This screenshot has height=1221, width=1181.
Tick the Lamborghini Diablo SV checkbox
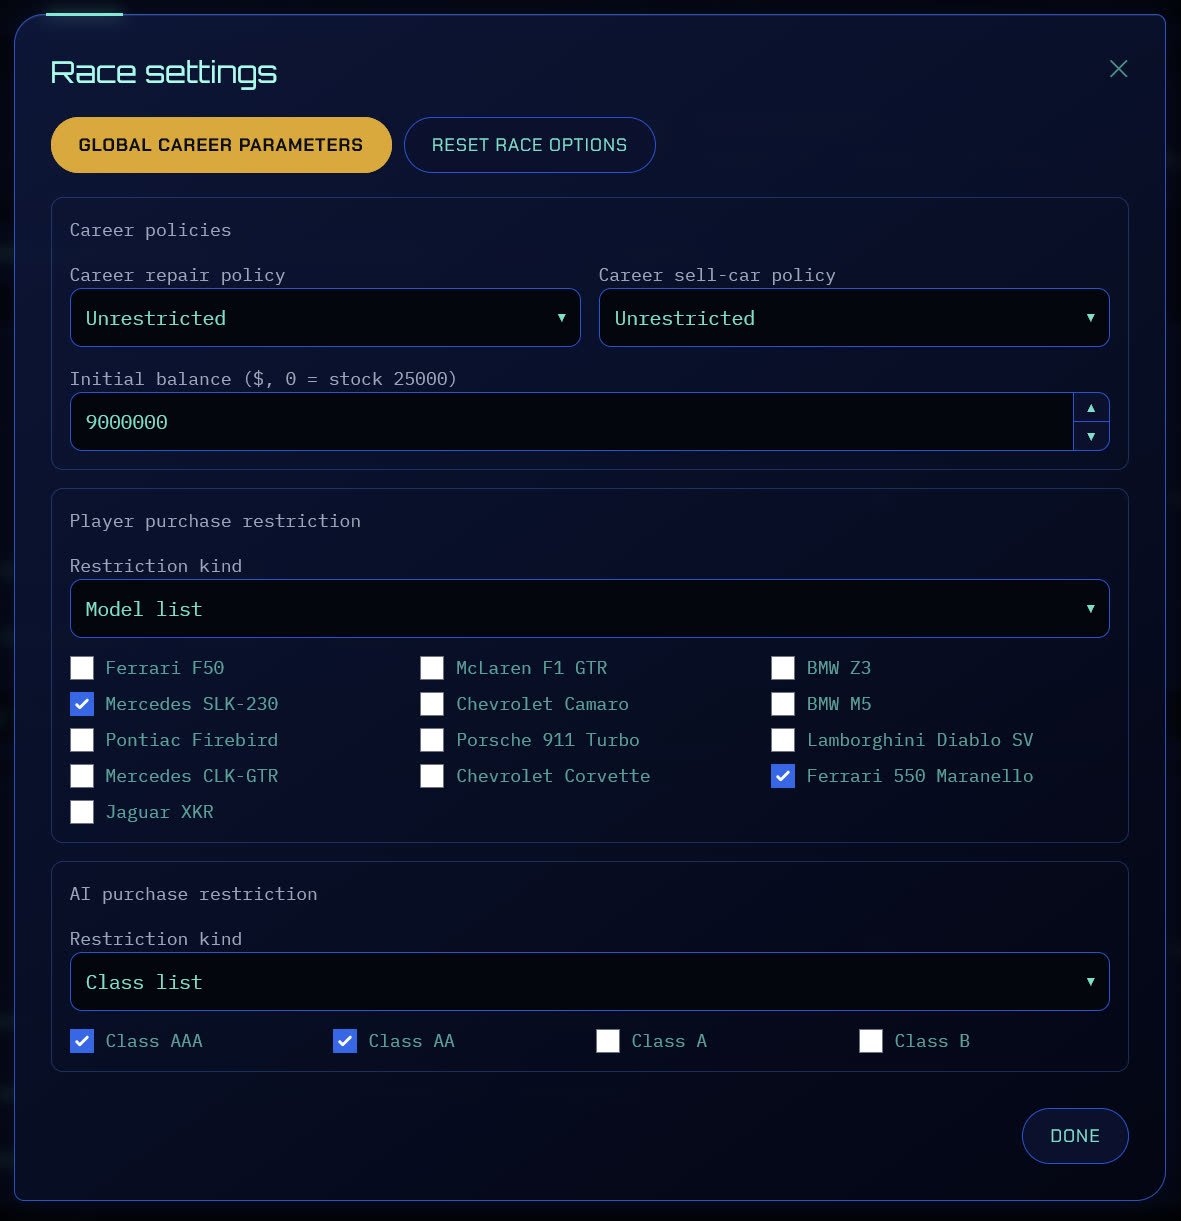783,740
